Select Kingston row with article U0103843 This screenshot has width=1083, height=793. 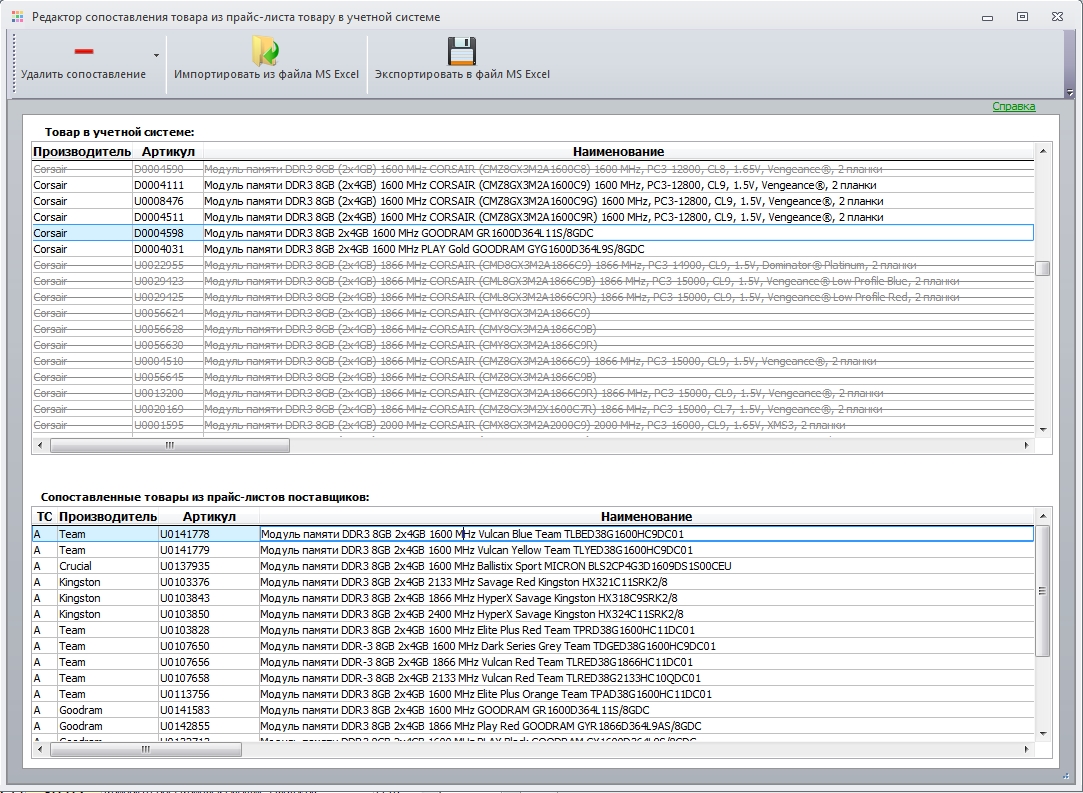pos(533,598)
